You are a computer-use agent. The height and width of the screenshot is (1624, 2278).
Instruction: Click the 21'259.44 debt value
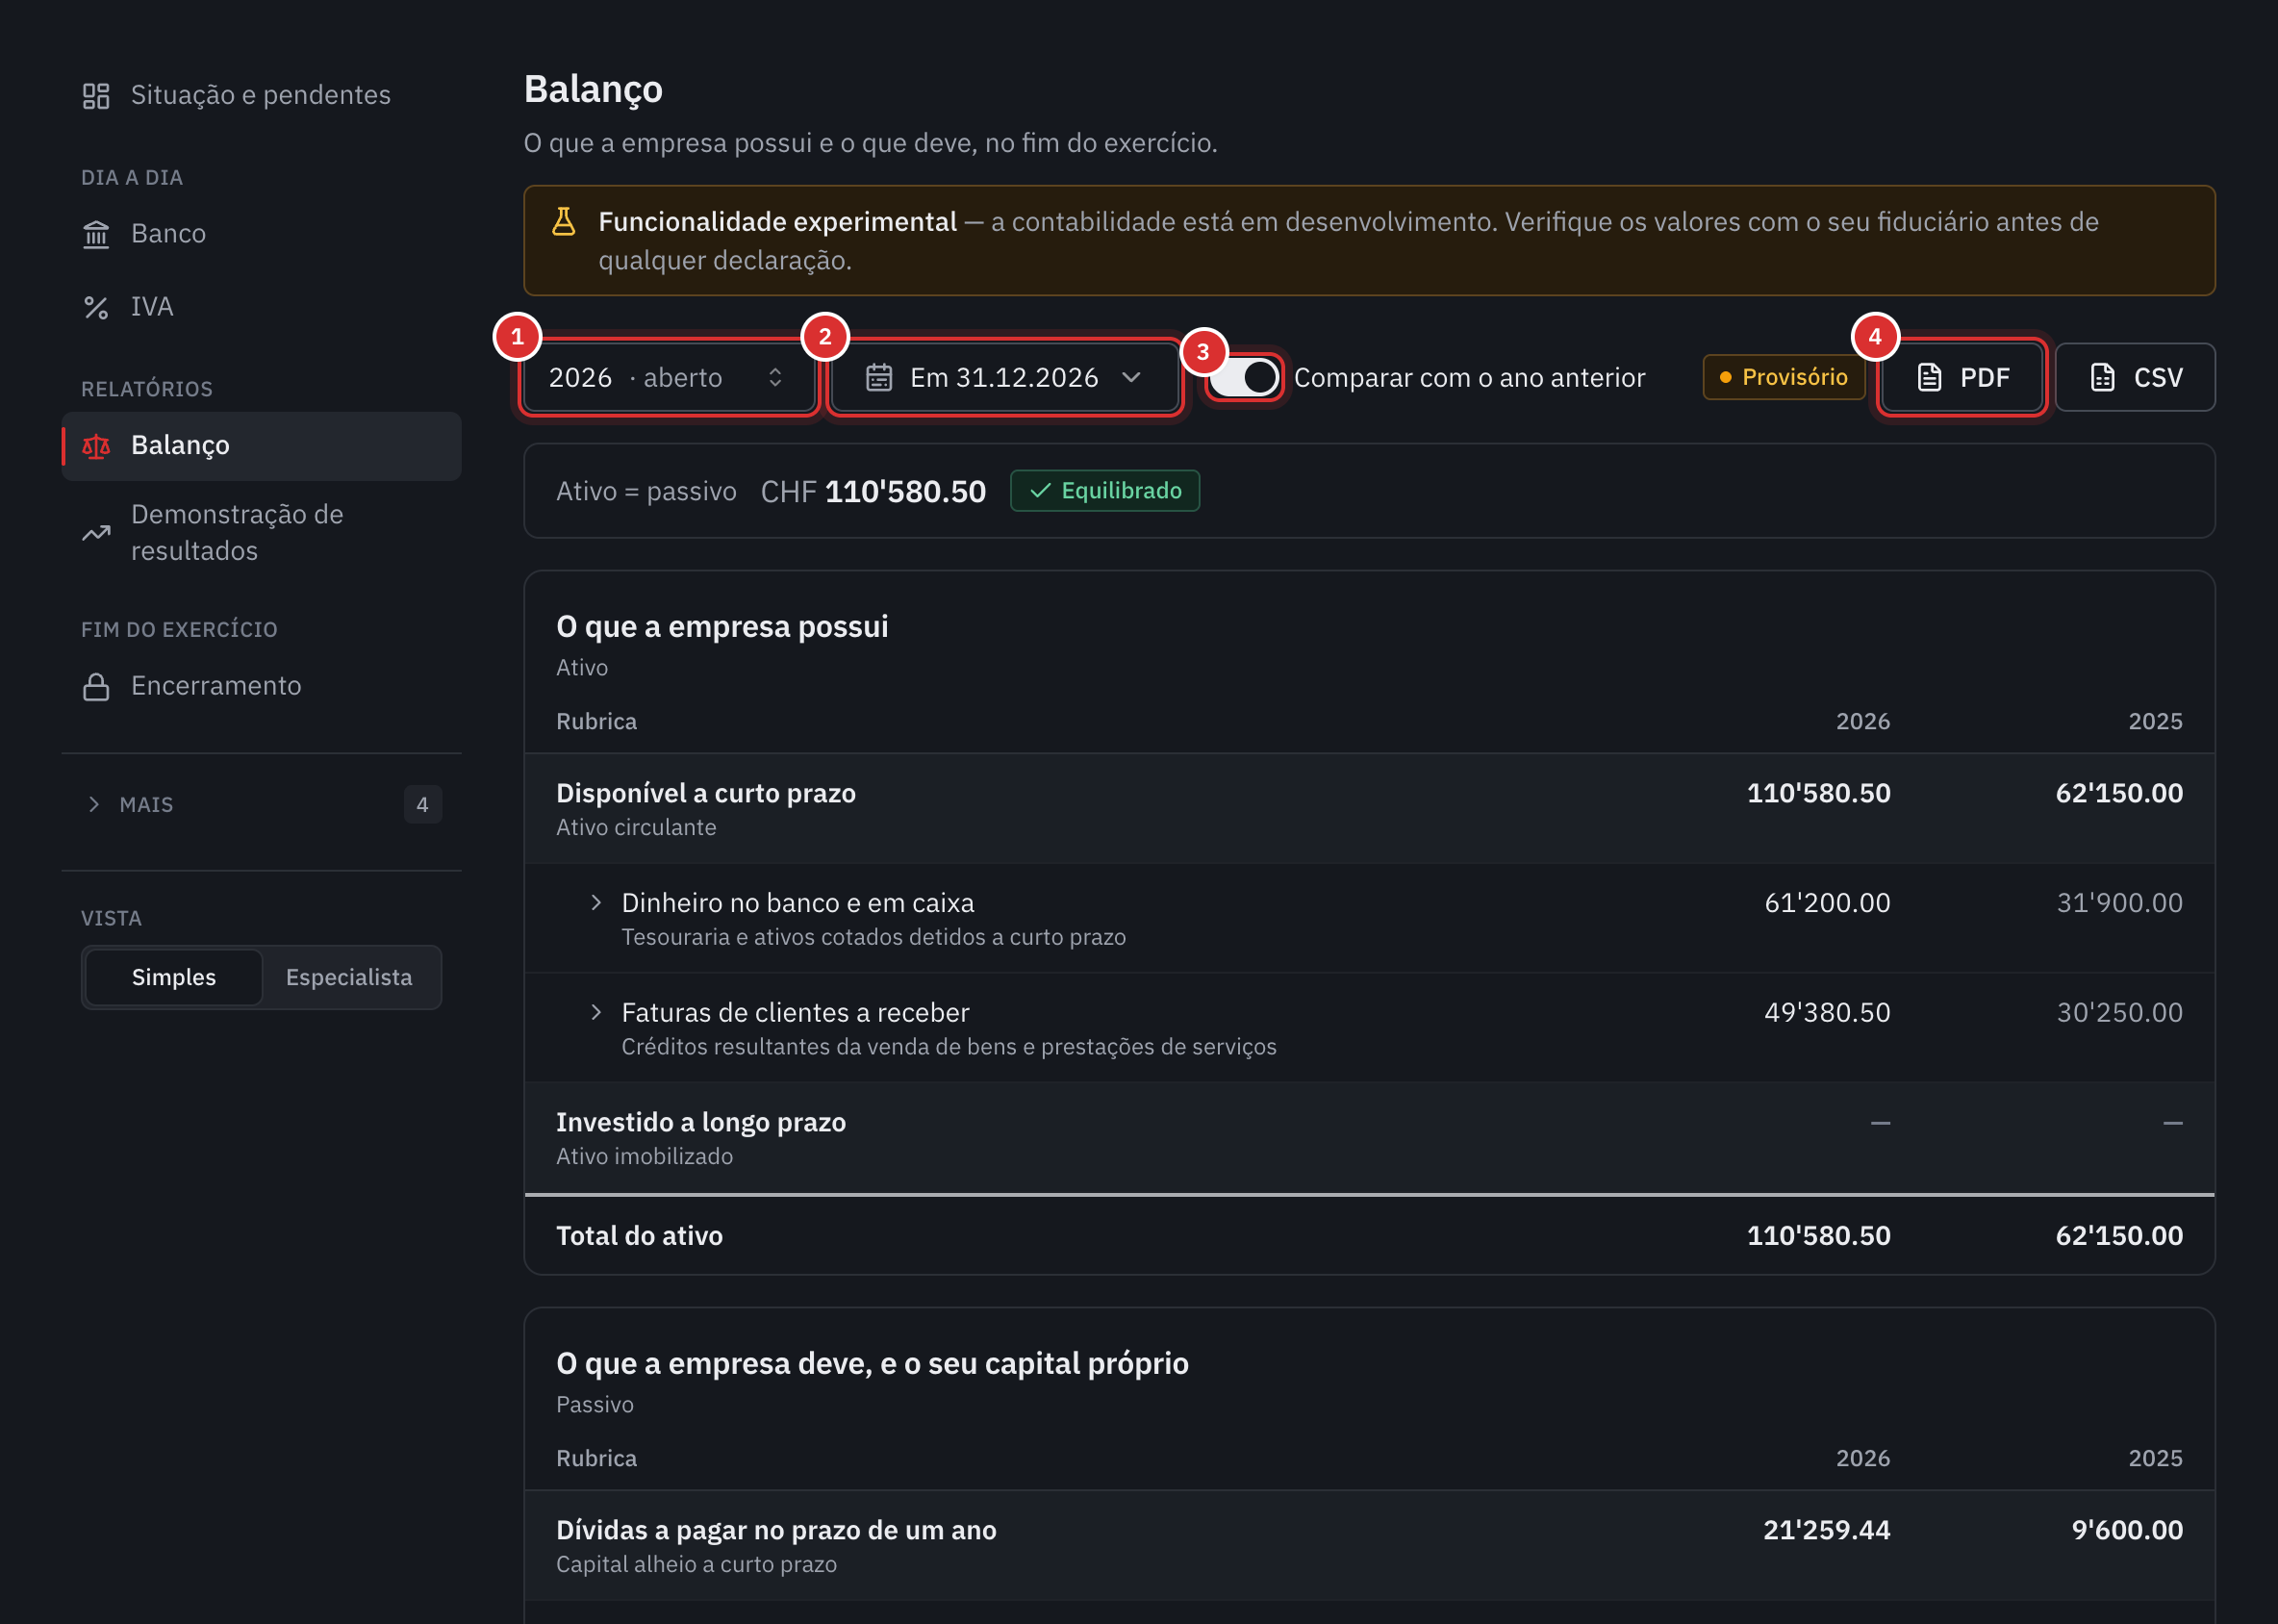(1826, 1531)
